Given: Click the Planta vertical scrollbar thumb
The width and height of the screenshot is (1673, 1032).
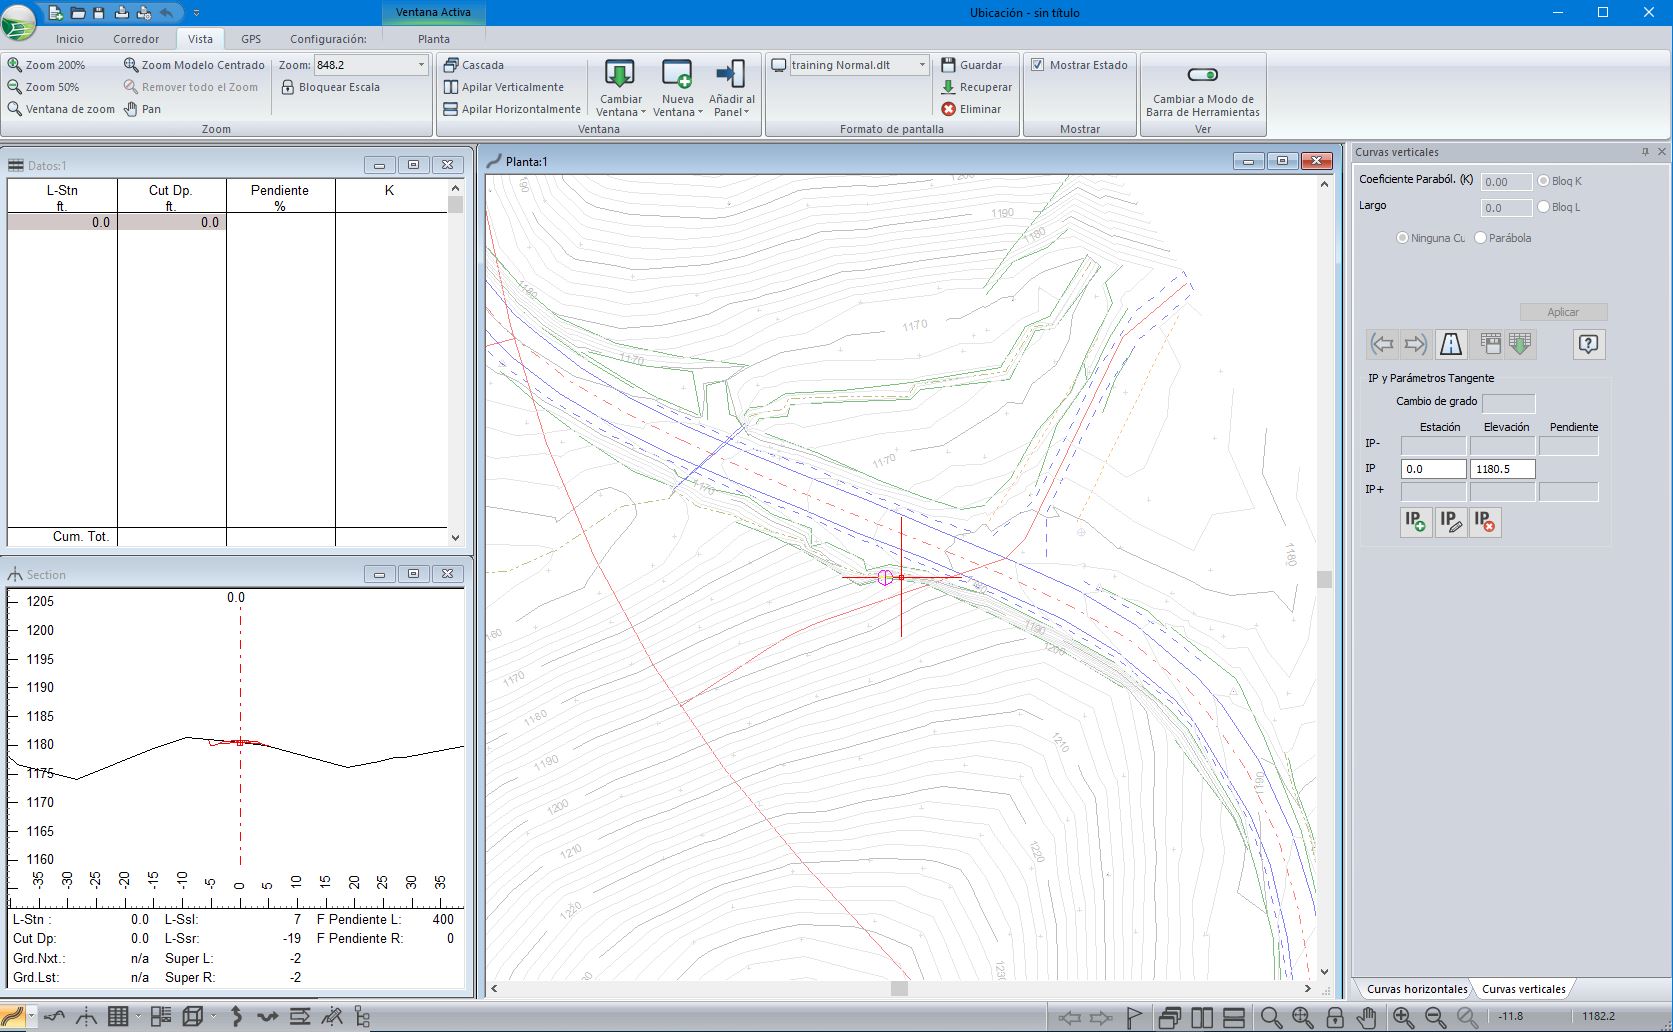Looking at the screenshot, I should [x=1325, y=579].
